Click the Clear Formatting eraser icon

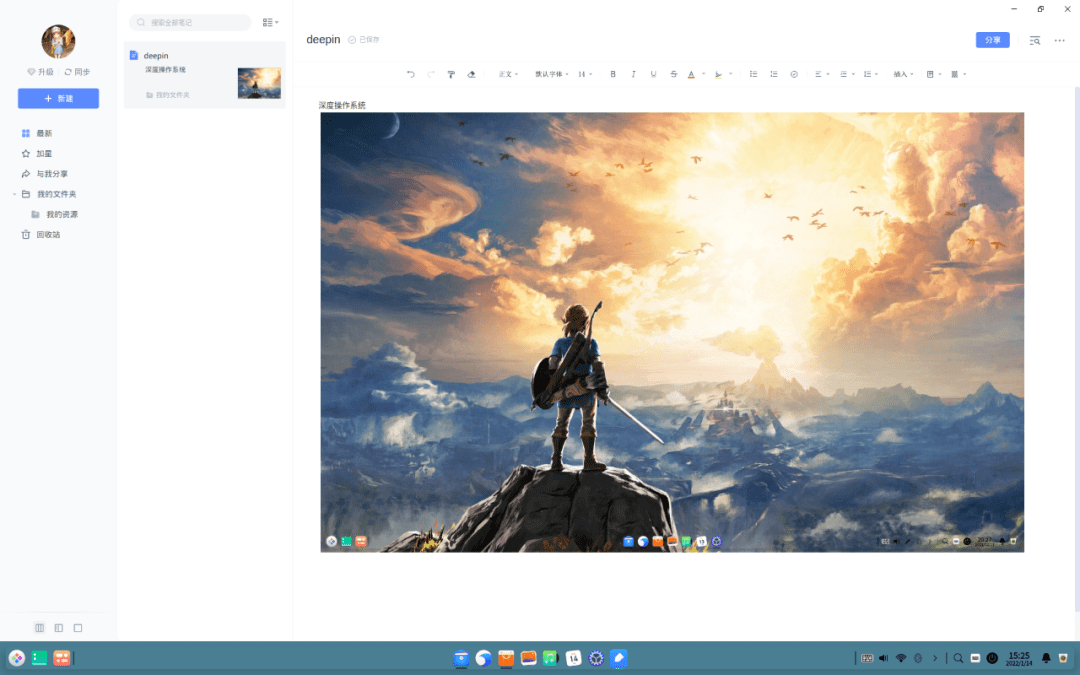[471, 74]
